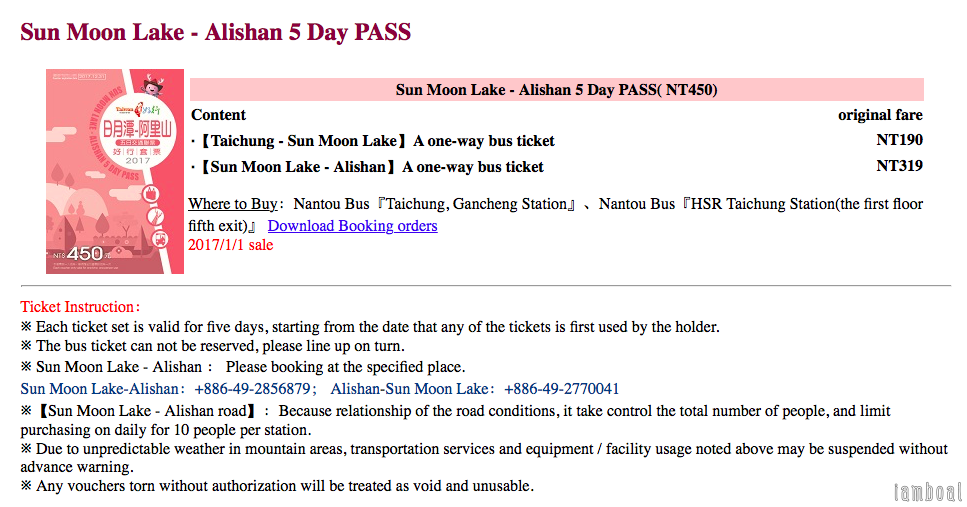Click the iamboal watermark logo

pyautogui.click(x=928, y=492)
